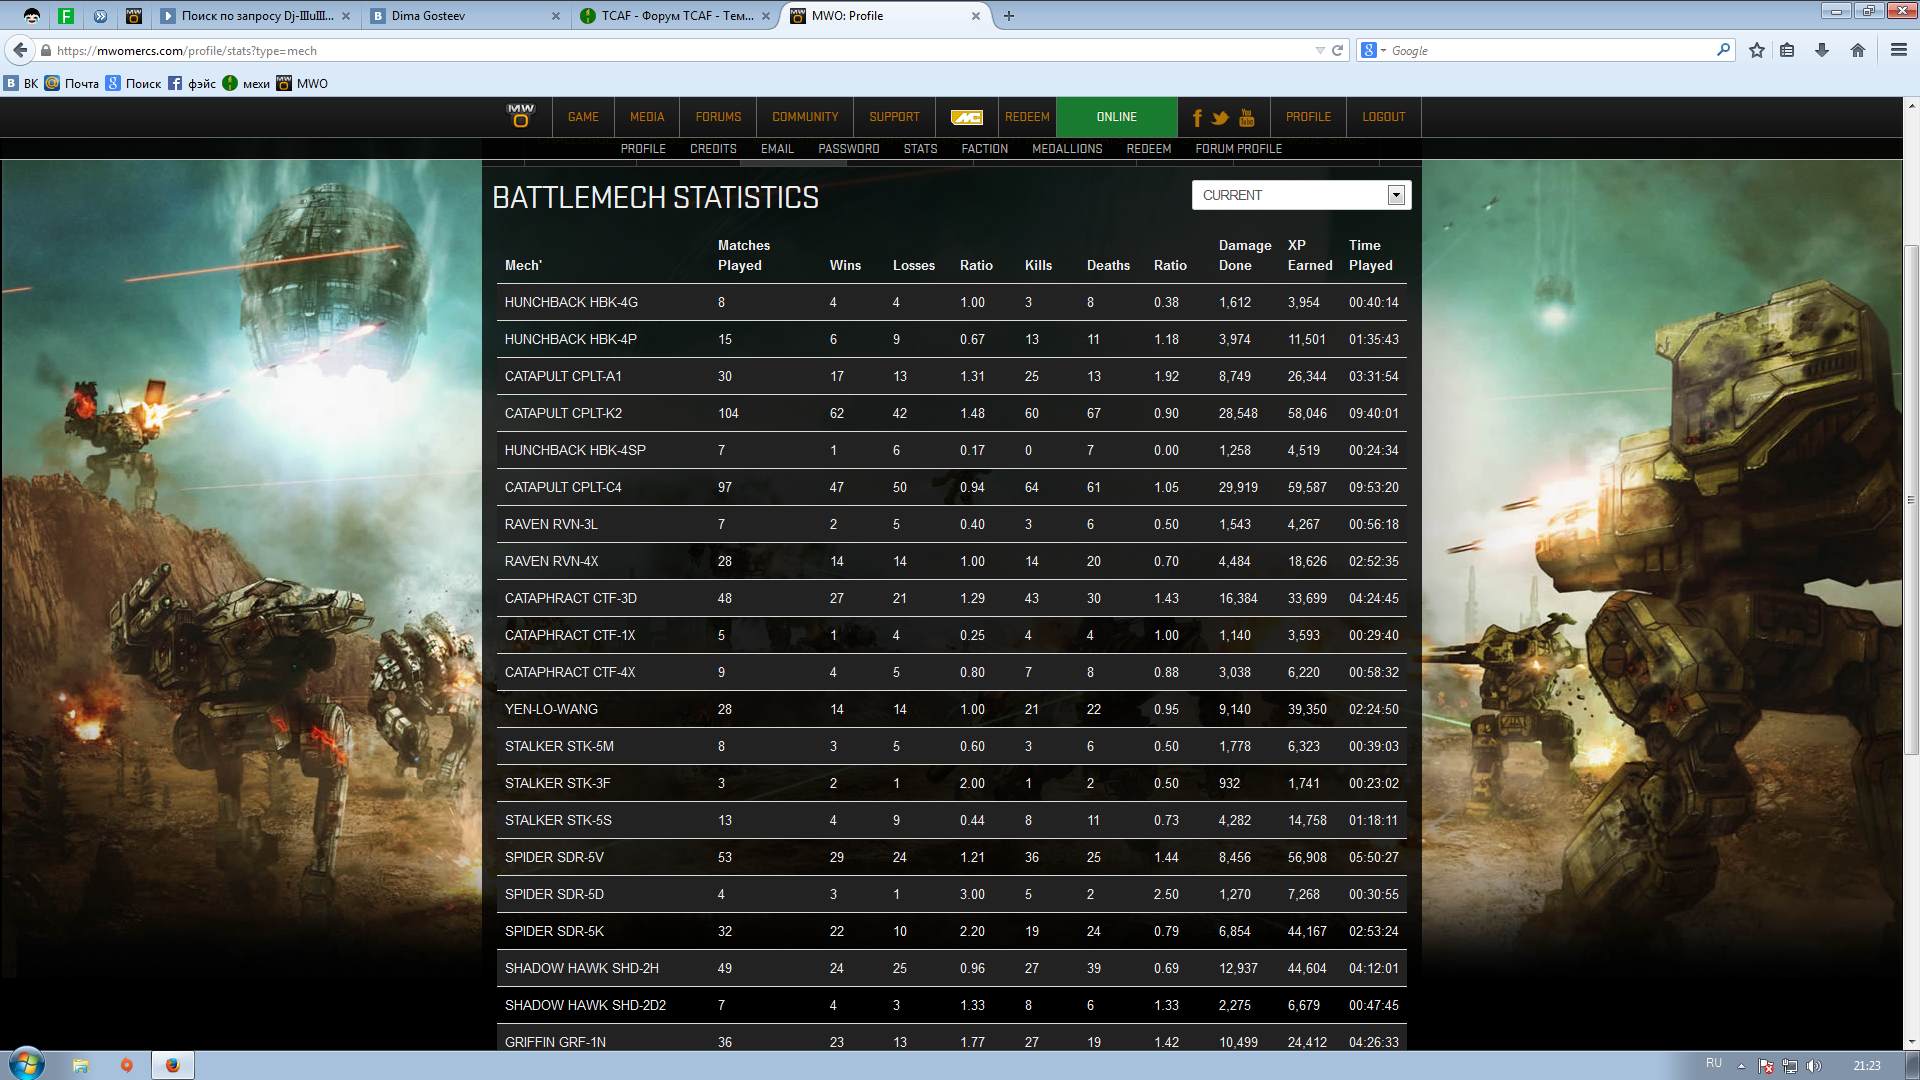This screenshot has width=1920, height=1080.
Task: Open the FORUM PROFILE submenu link
Action: (x=1238, y=149)
